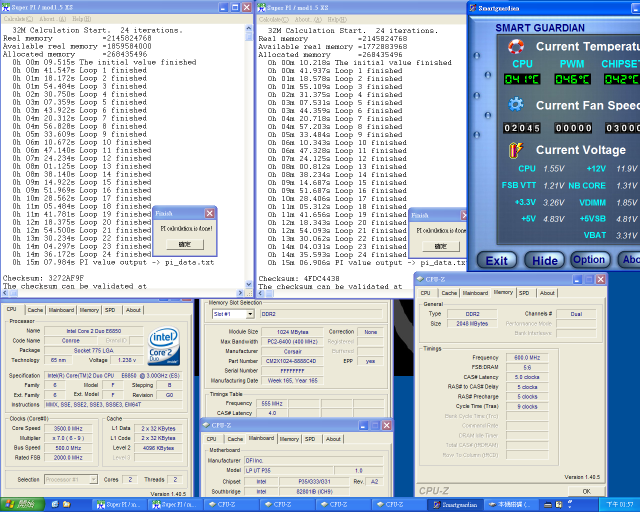Click the Hide button in Smart Guardian
Viewport: 640px width, 512px height.
[x=544, y=260]
